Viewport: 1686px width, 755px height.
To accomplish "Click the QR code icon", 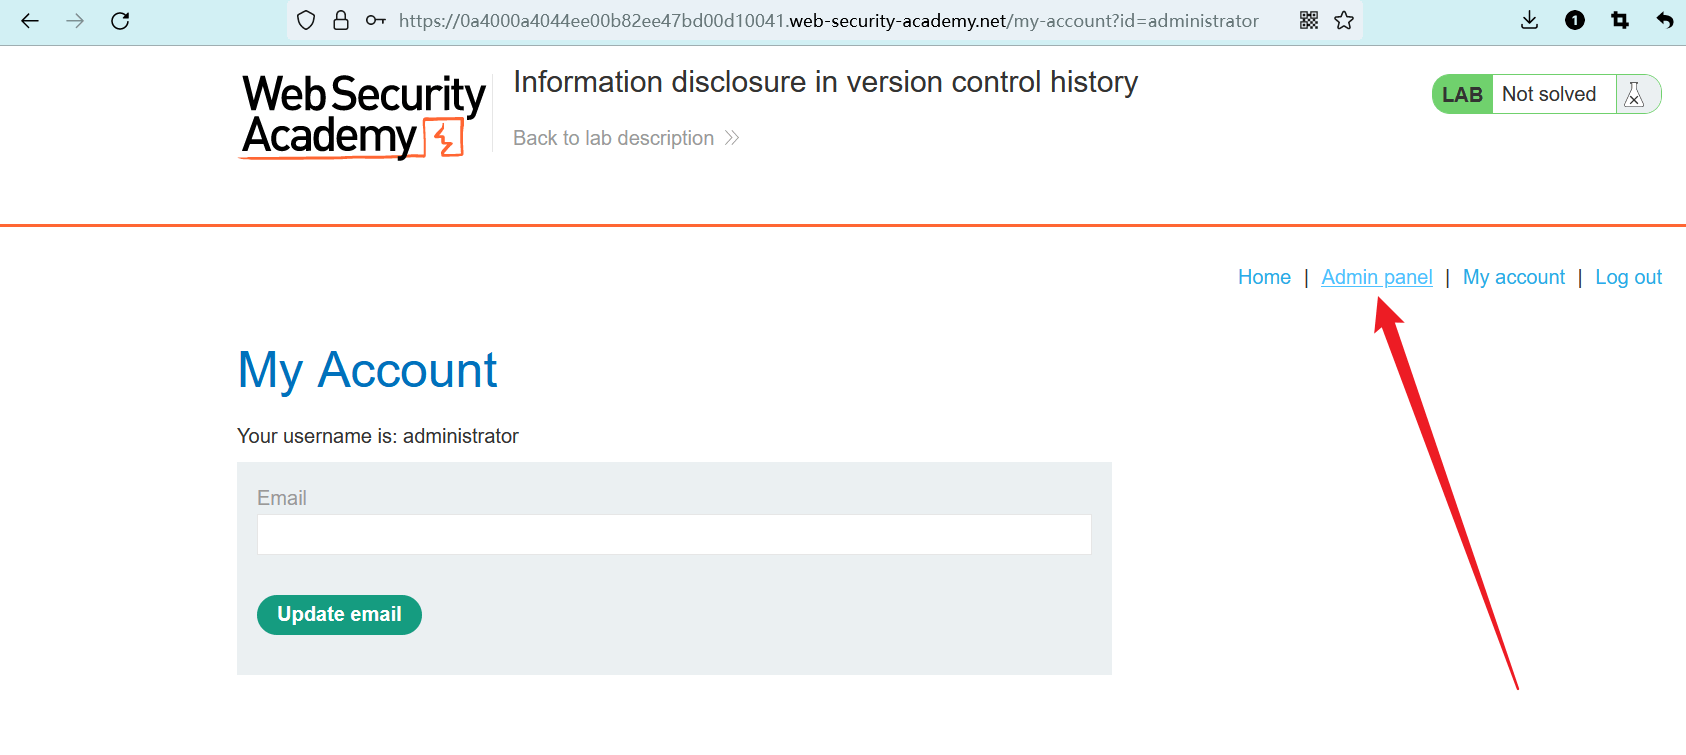I will [x=1309, y=20].
